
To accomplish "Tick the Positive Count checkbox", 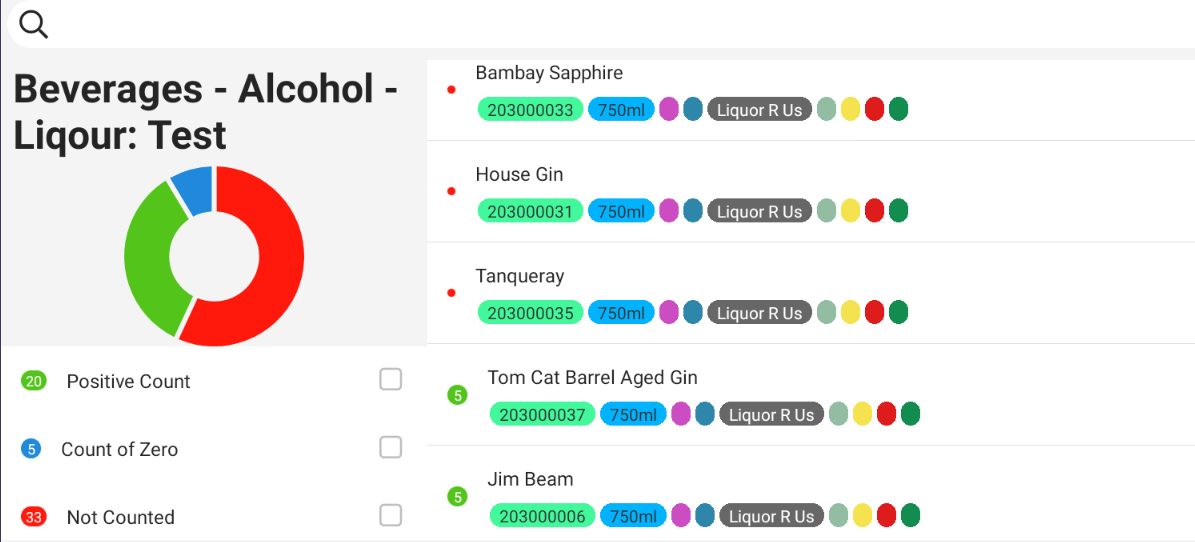I will (391, 380).
